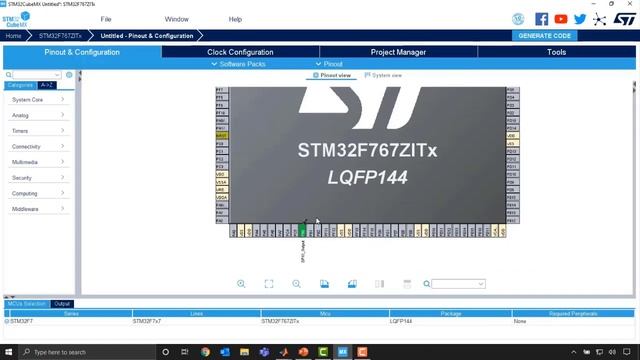Click the GENERATE CODE button
The height and width of the screenshot is (360, 640).
pos(544,36)
